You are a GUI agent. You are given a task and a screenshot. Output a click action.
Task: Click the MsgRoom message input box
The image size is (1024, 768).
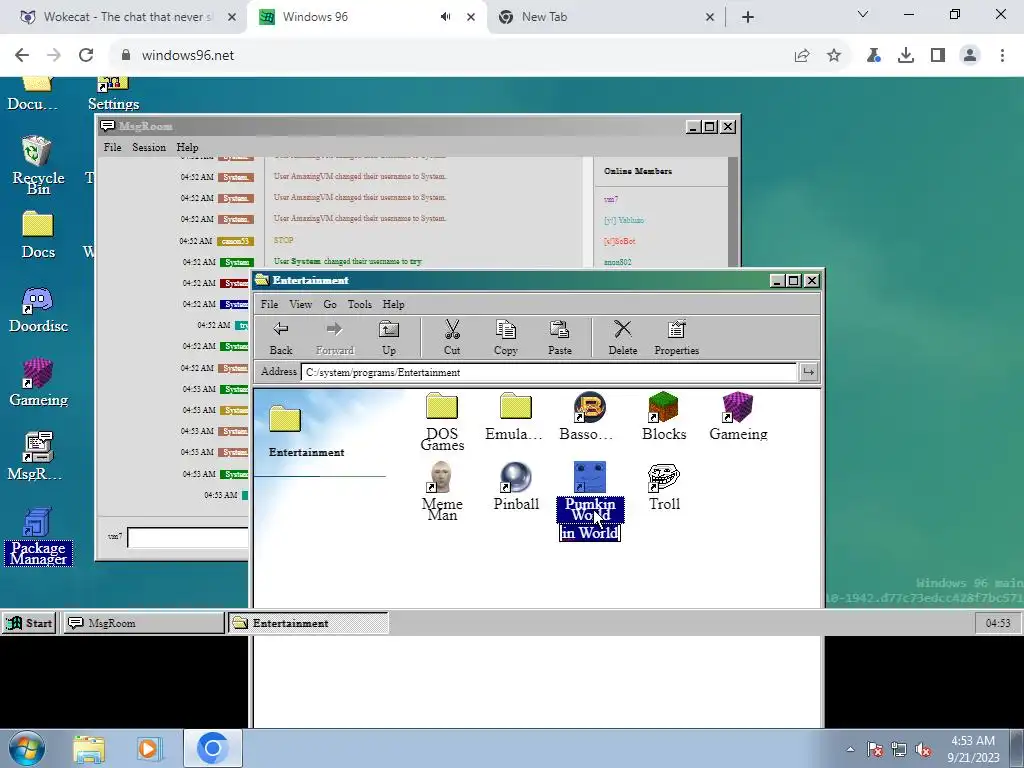[188, 537]
